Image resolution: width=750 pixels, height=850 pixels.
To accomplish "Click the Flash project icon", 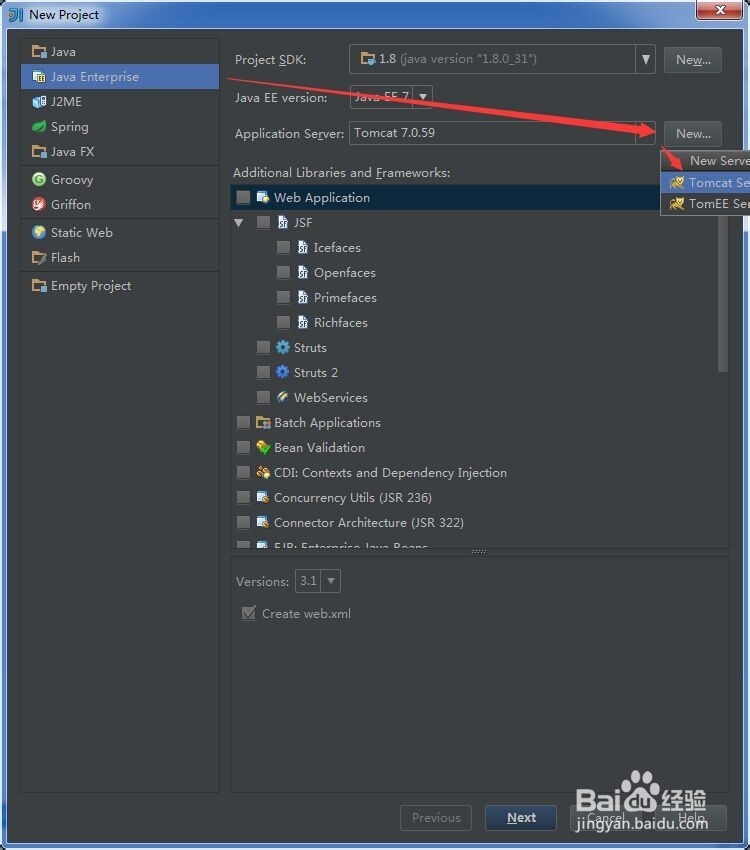I will pyautogui.click(x=39, y=257).
